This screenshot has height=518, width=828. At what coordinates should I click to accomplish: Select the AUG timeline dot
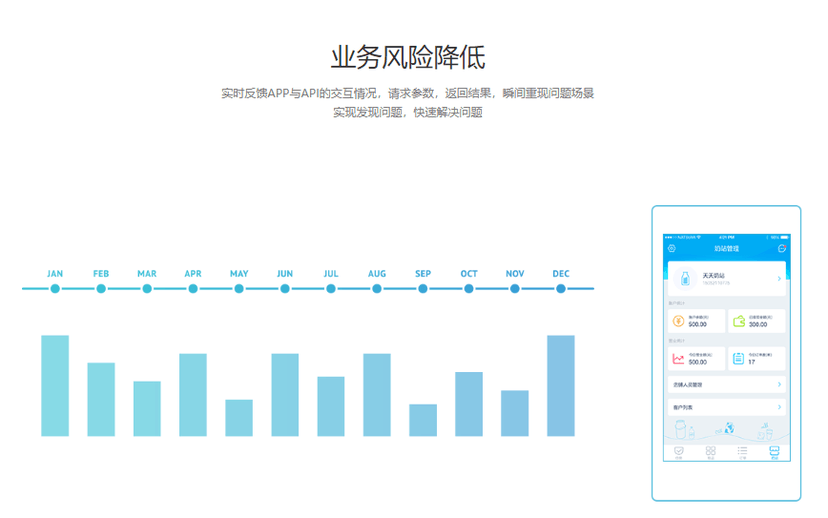coord(377,289)
